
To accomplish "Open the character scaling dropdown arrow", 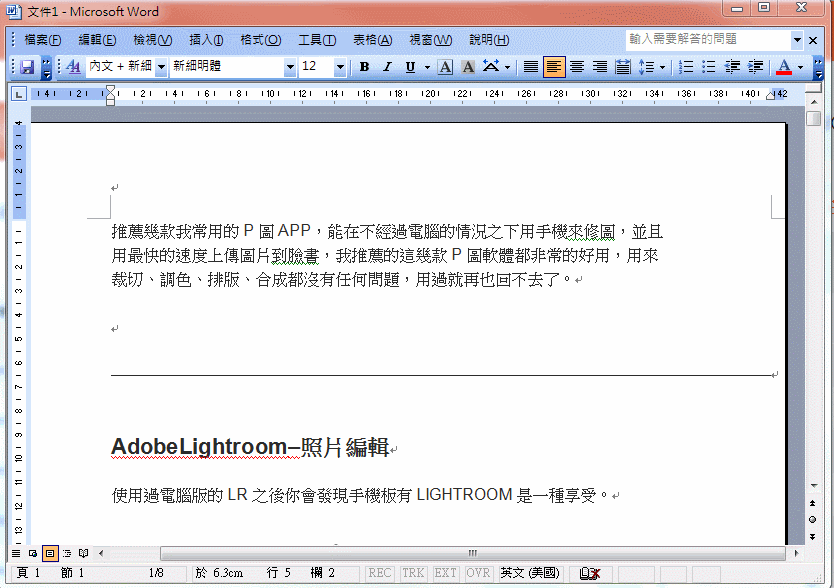I will click(507, 67).
